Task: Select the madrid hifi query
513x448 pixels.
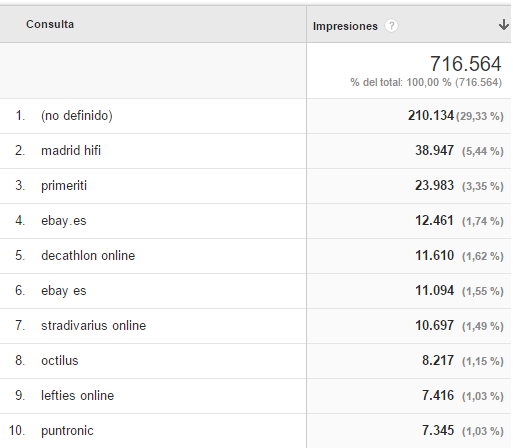Action: pos(71,151)
